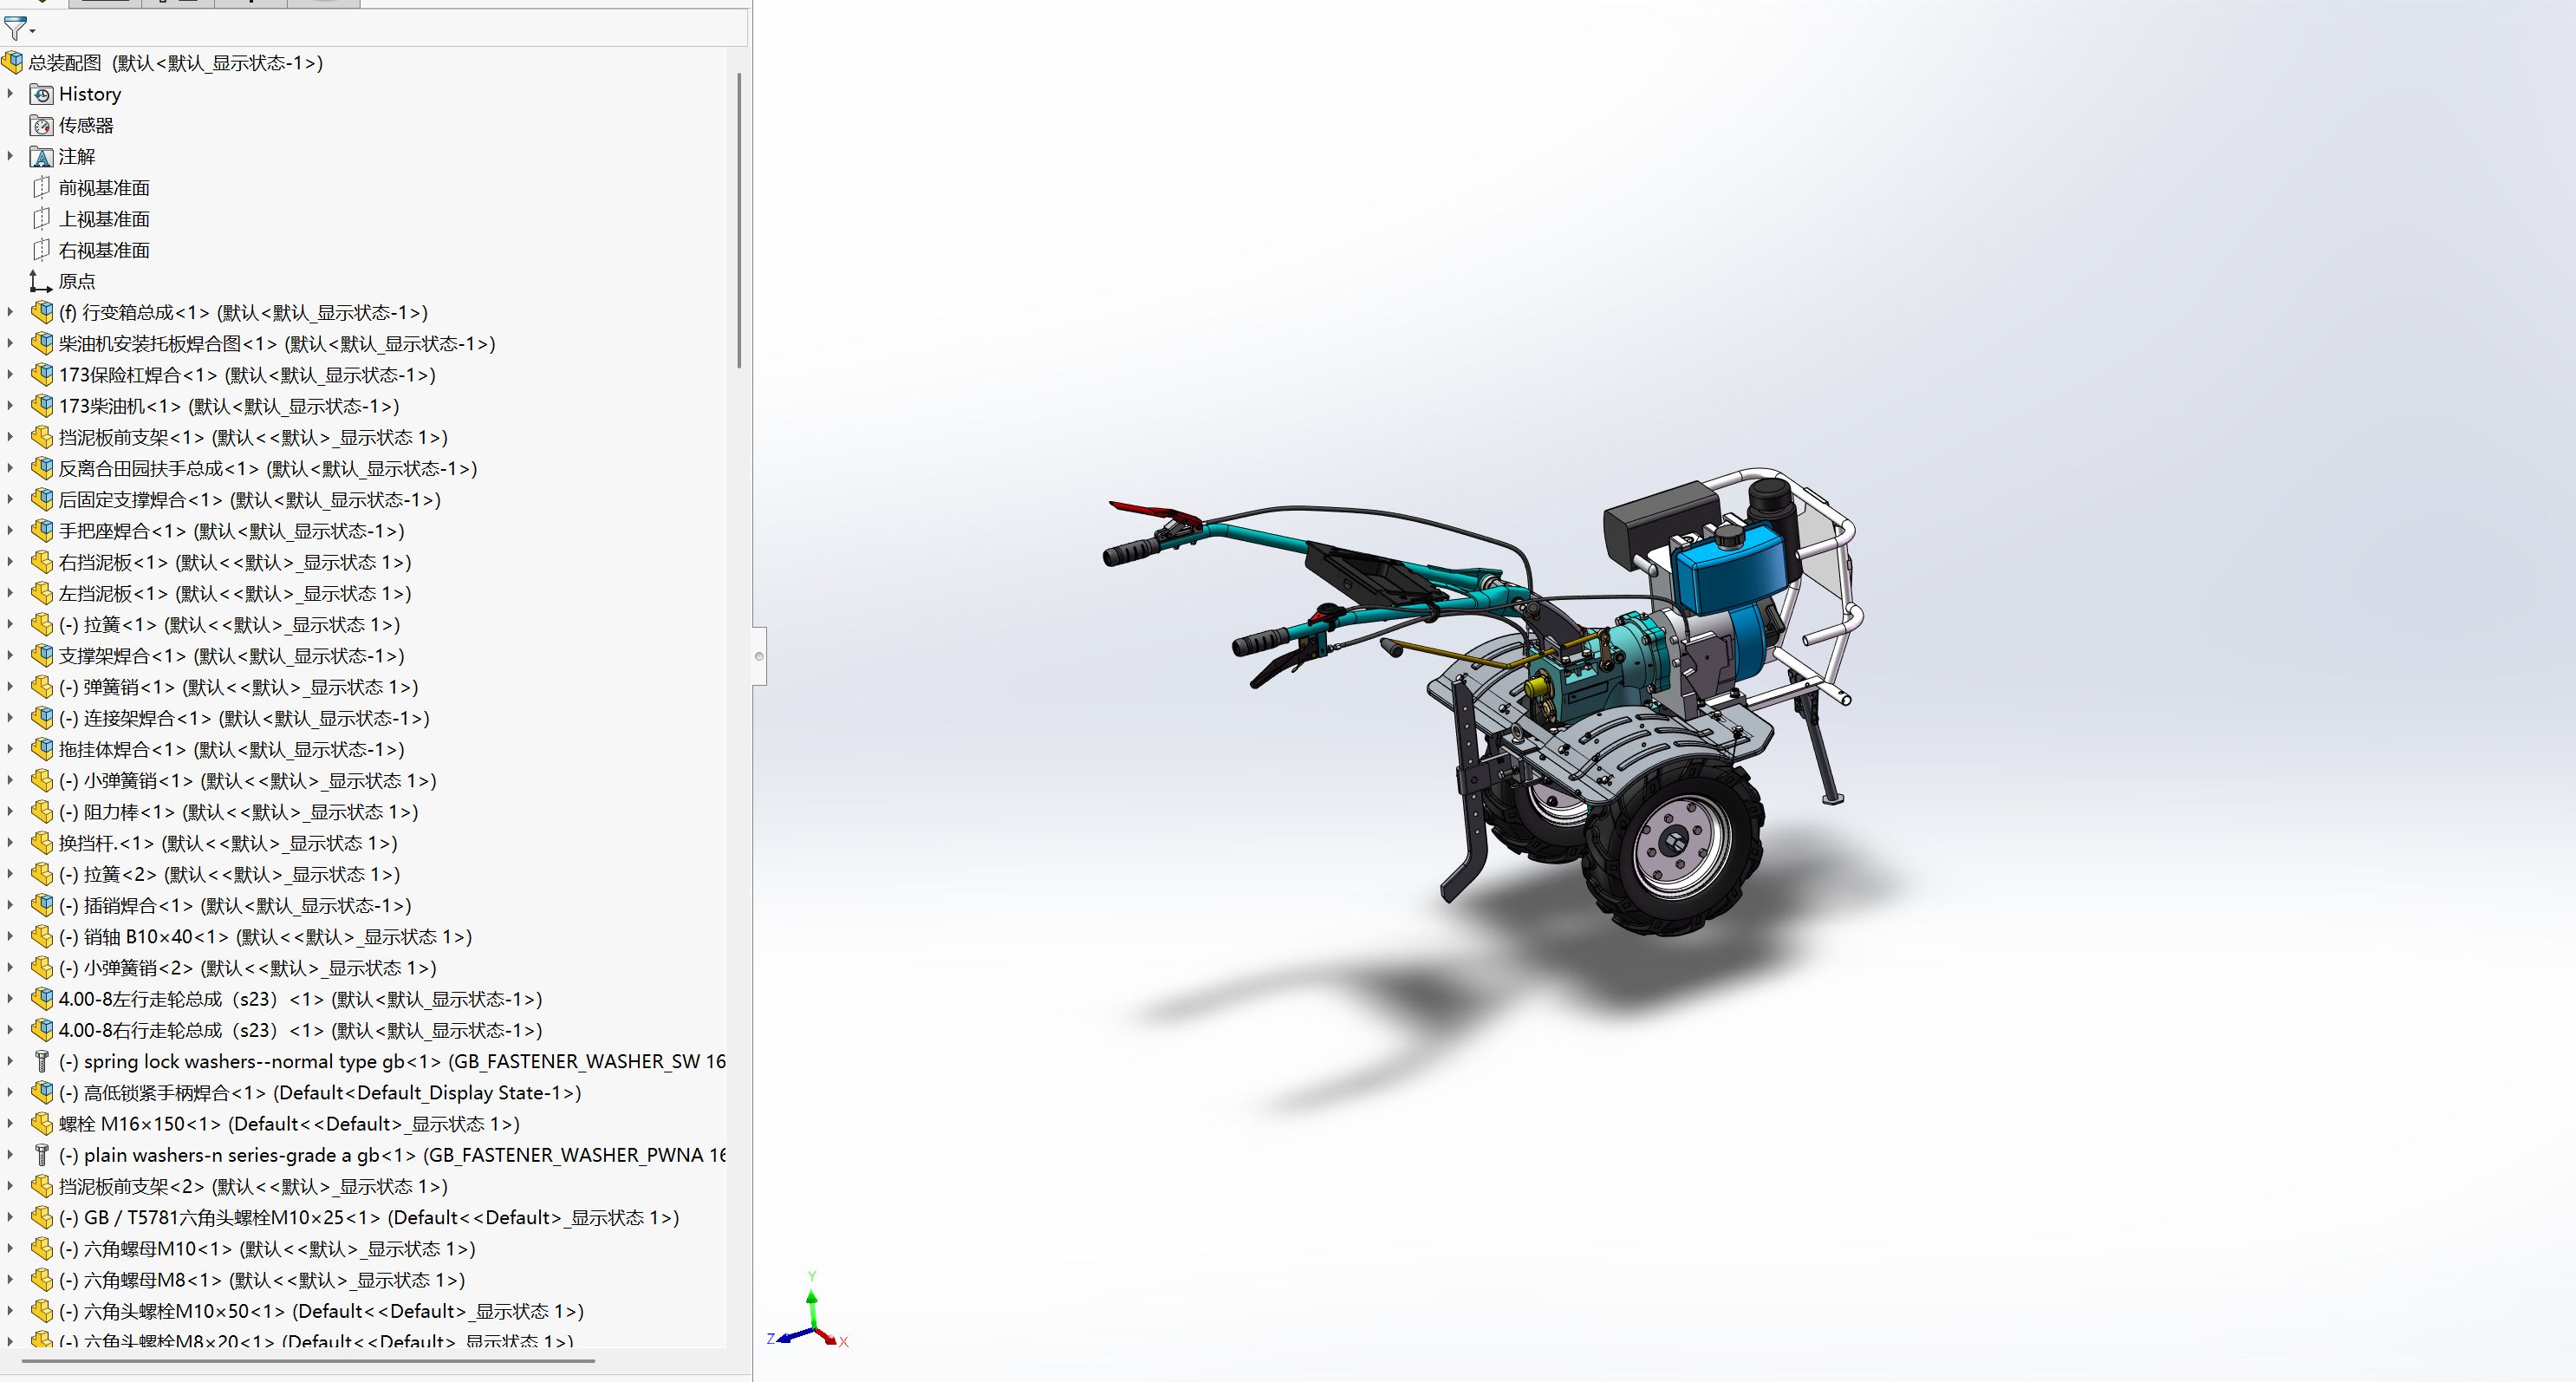Click the History folder icon
2576x1382 pixels.
pyautogui.click(x=41, y=94)
